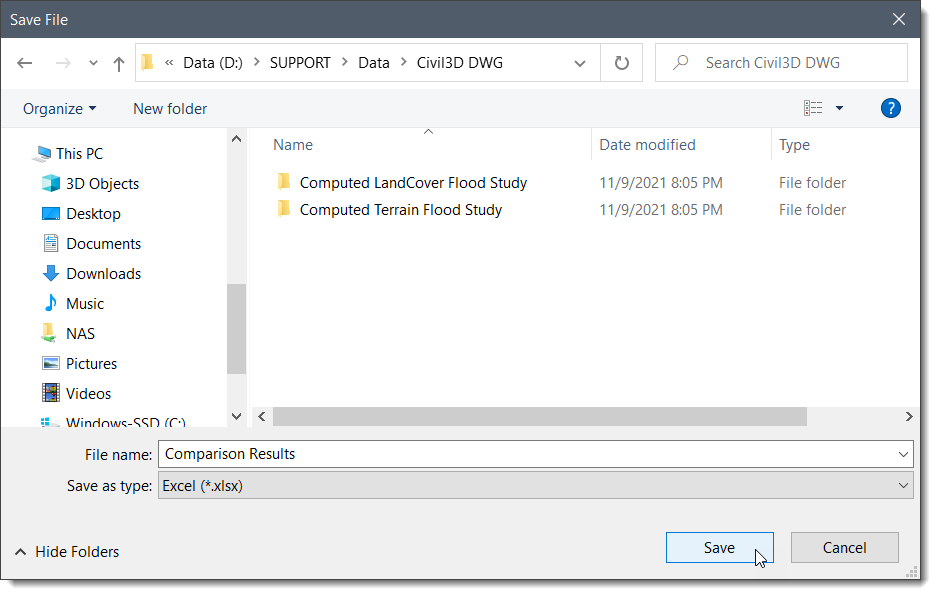Close the Save File dialog
Viewport: 936px width, 595px height.
[898, 20]
